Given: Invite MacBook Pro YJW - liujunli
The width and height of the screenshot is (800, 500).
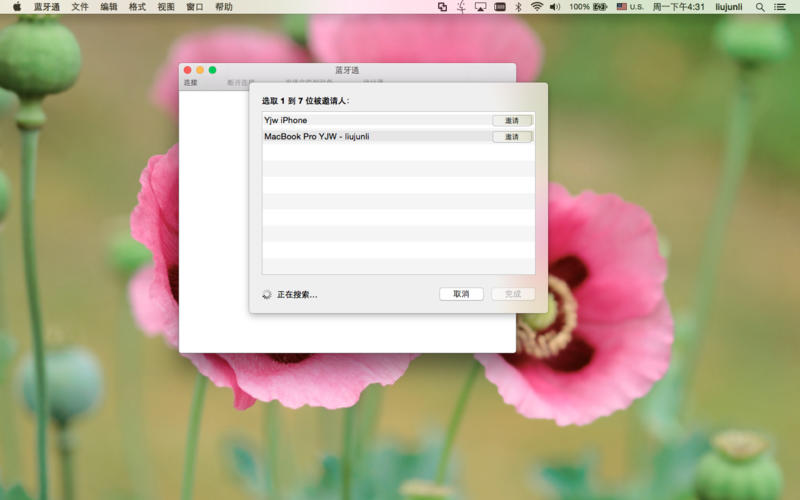Looking at the screenshot, I should point(511,137).
